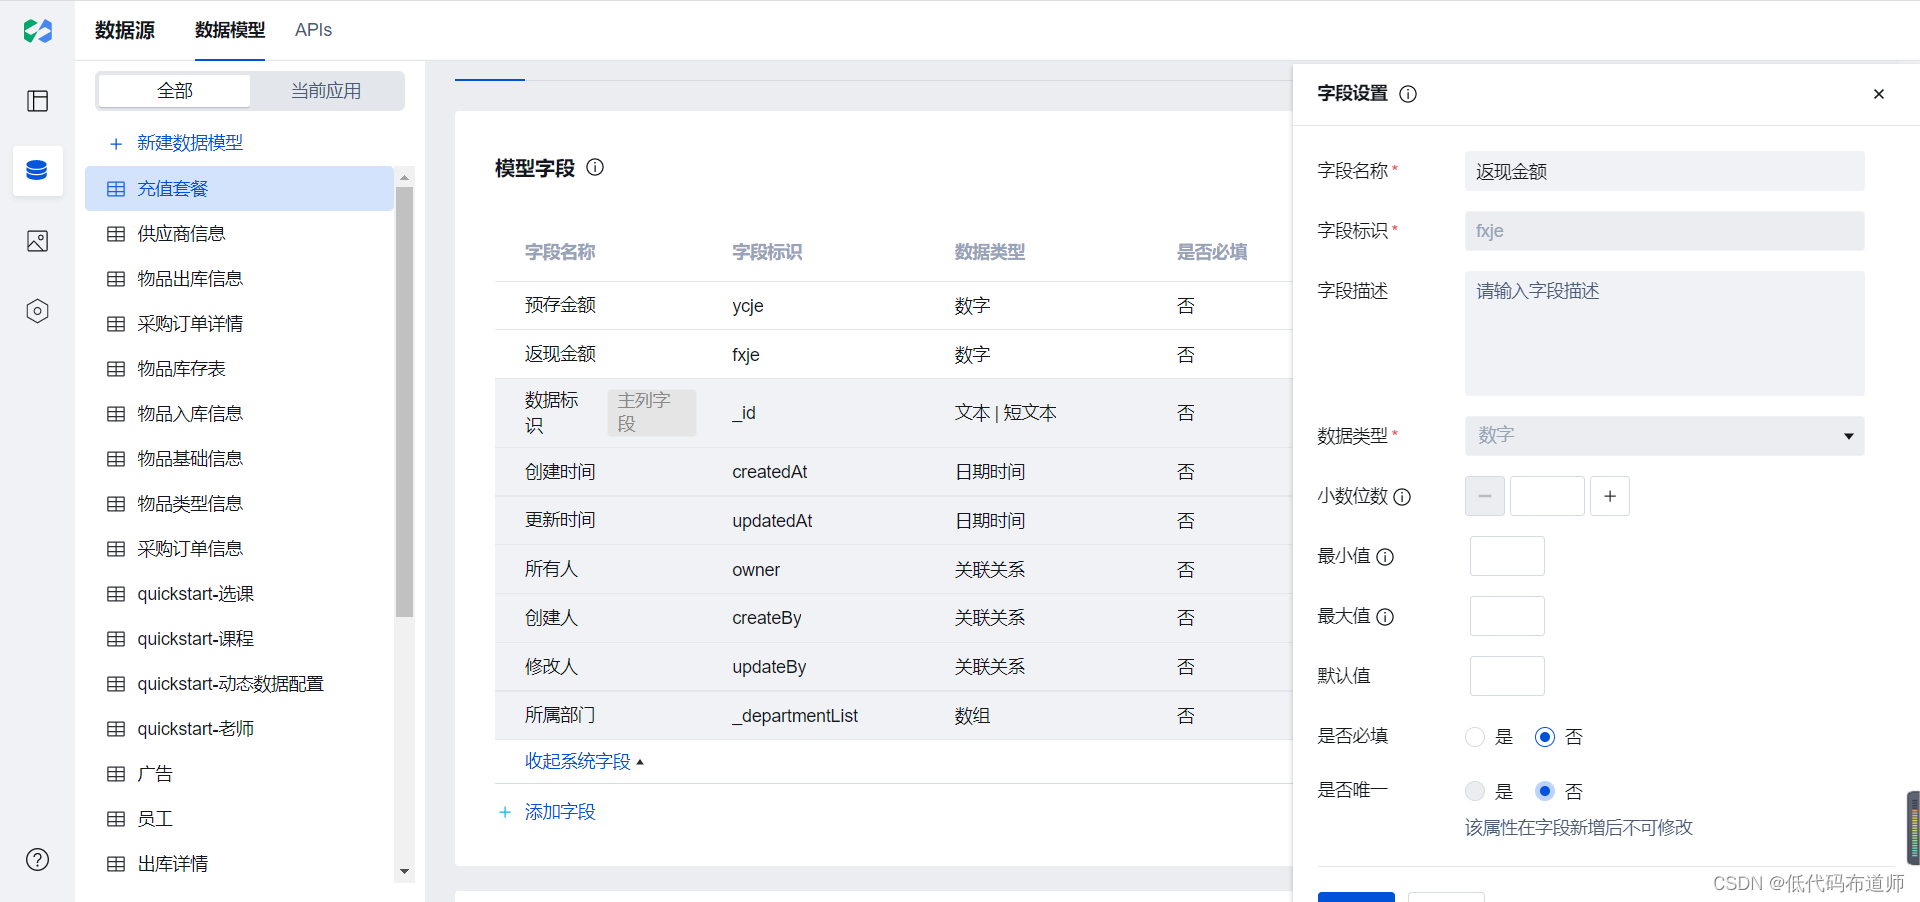Image resolution: width=1920 pixels, height=902 pixels.
Task: Click the info icon beside 字段设置
Action: [x=1408, y=94]
